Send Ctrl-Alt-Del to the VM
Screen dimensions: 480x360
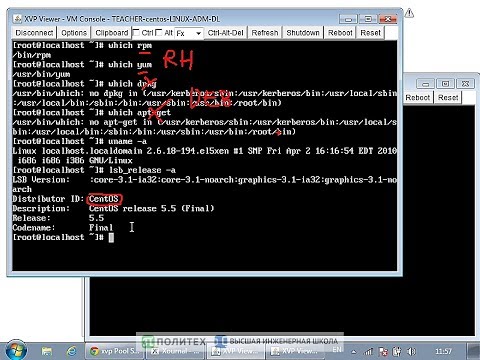pos(225,33)
